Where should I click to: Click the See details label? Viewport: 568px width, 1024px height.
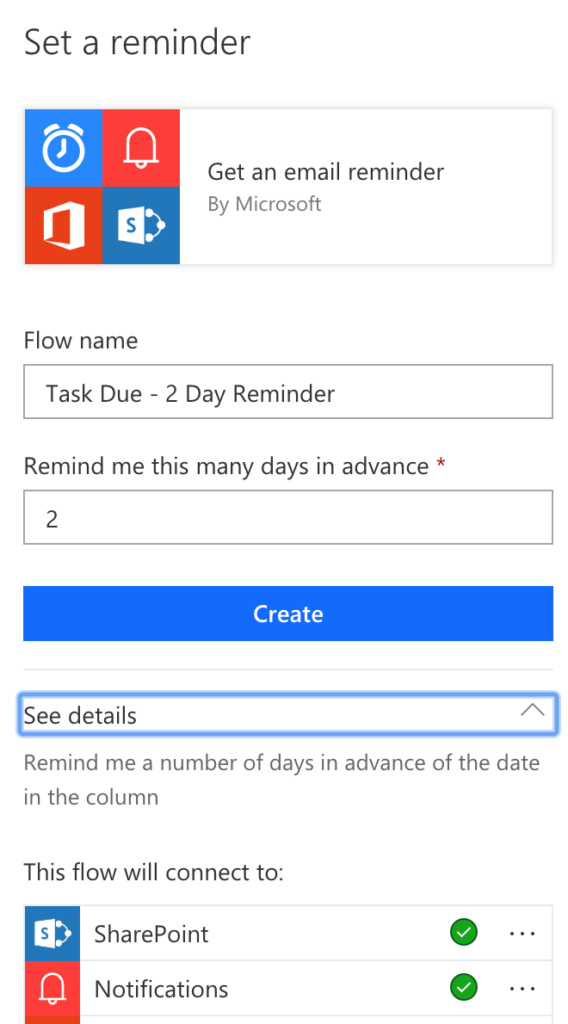click(x=80, y=716)
